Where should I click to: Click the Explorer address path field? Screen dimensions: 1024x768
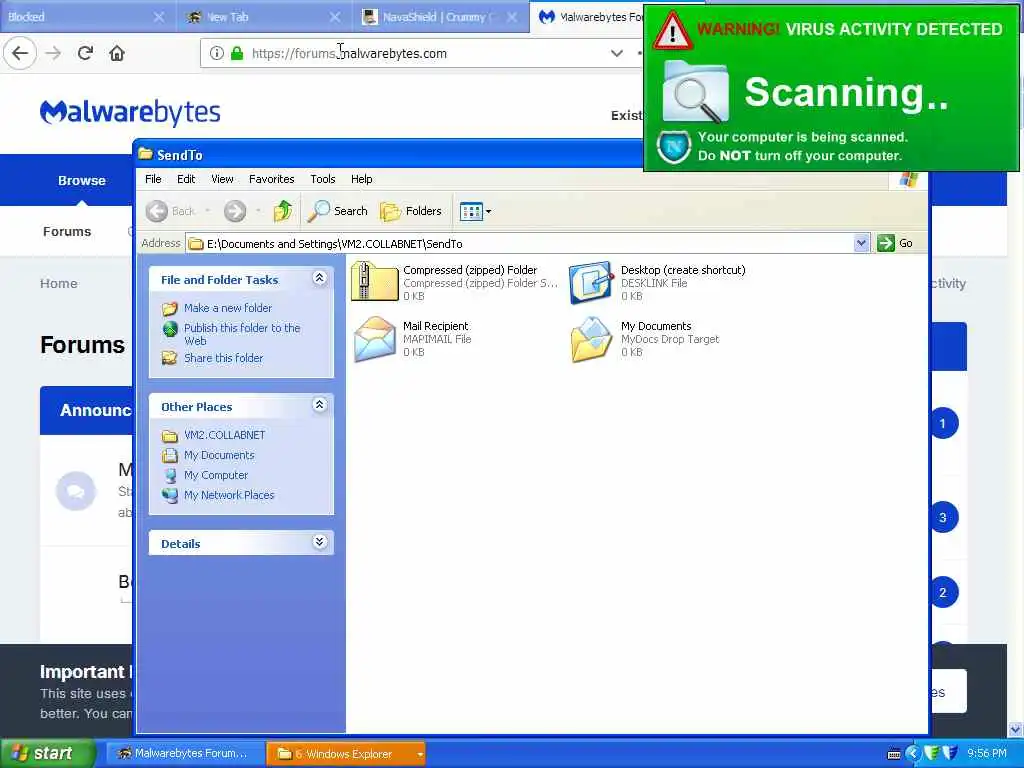520,244
